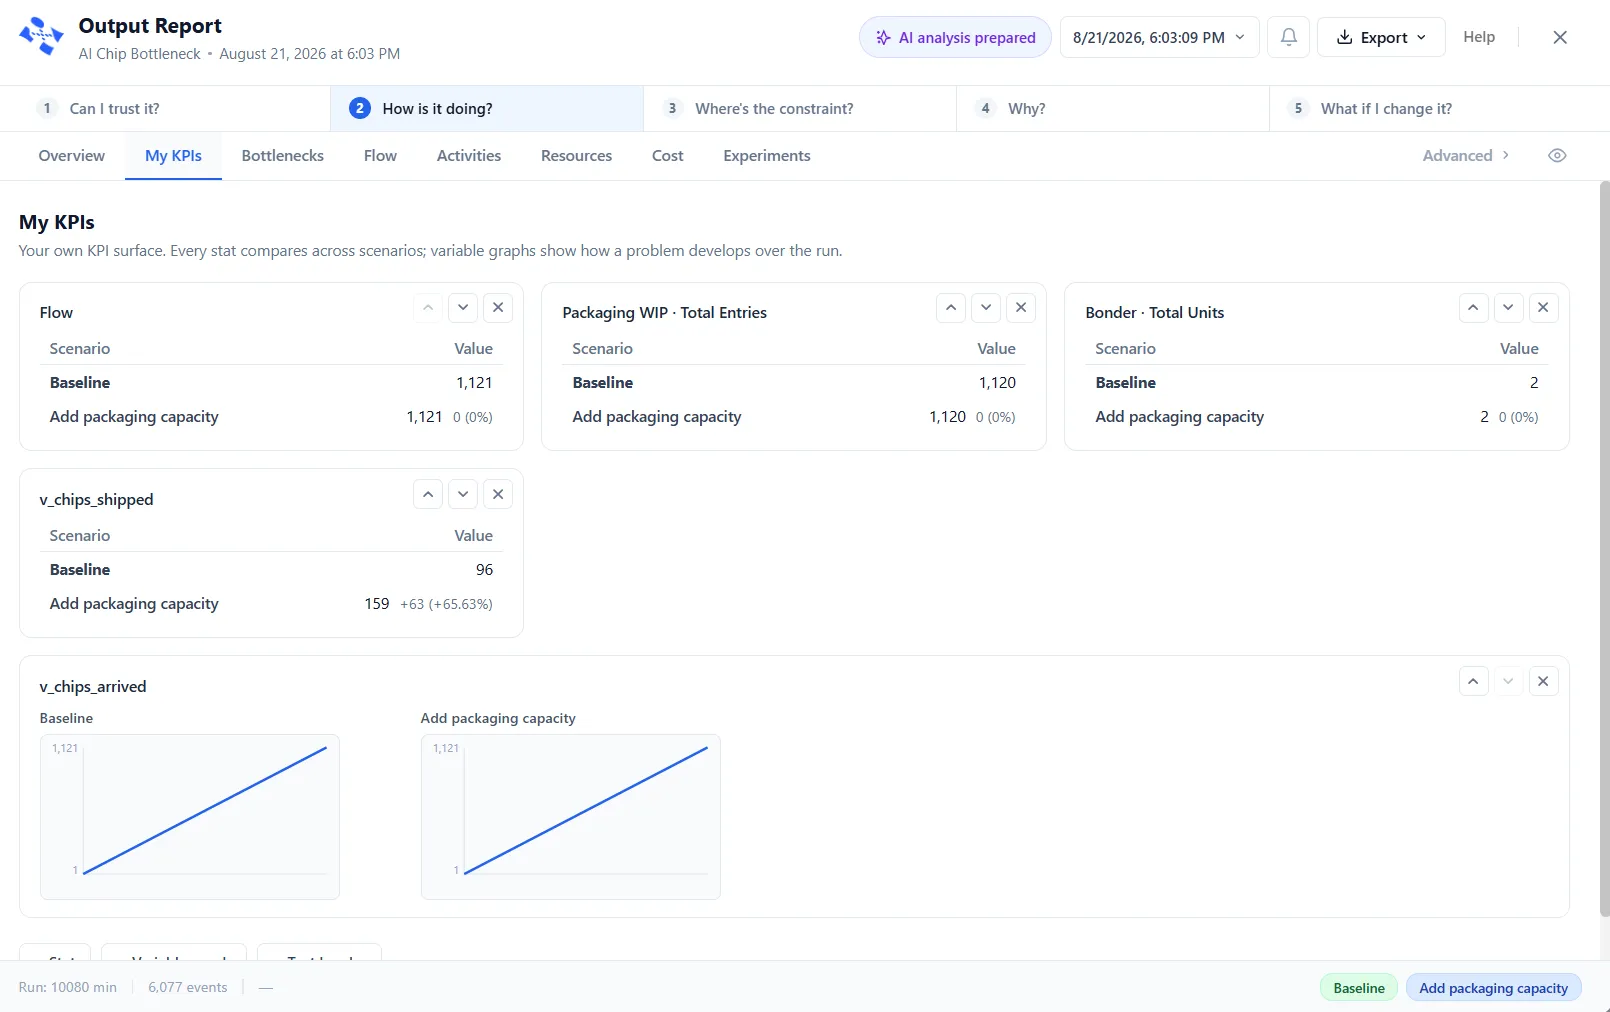
Task: Switch to the Overview tab
Action: [x=72, y=155]
